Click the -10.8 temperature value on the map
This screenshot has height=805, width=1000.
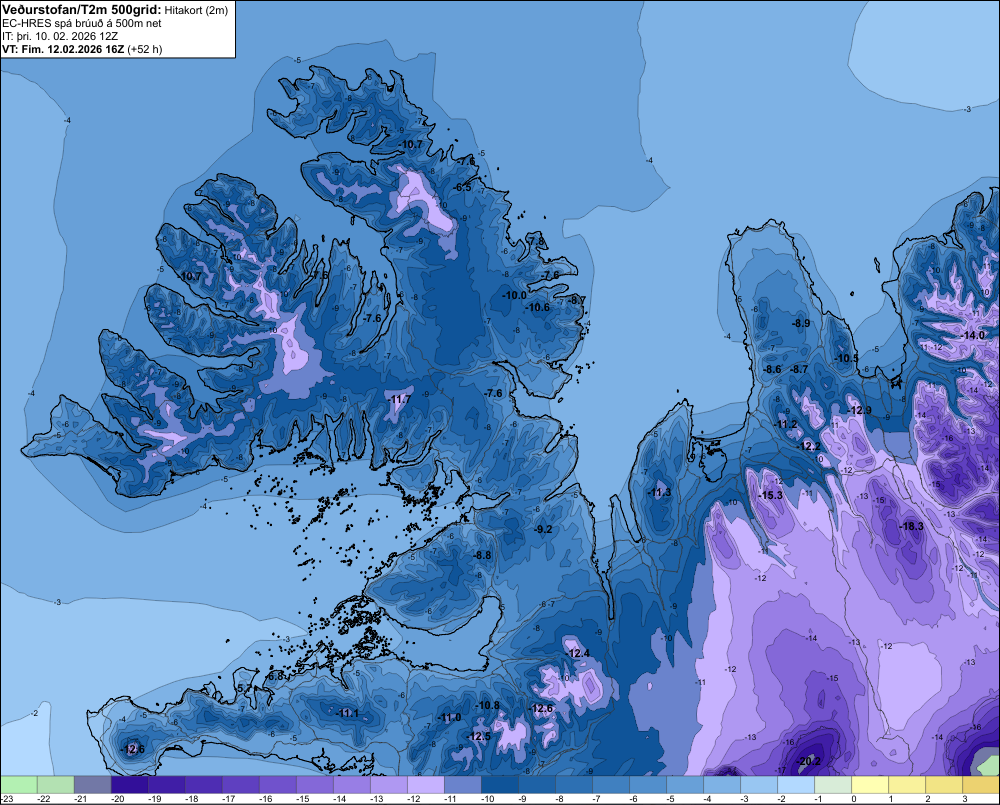coord(489,705)
